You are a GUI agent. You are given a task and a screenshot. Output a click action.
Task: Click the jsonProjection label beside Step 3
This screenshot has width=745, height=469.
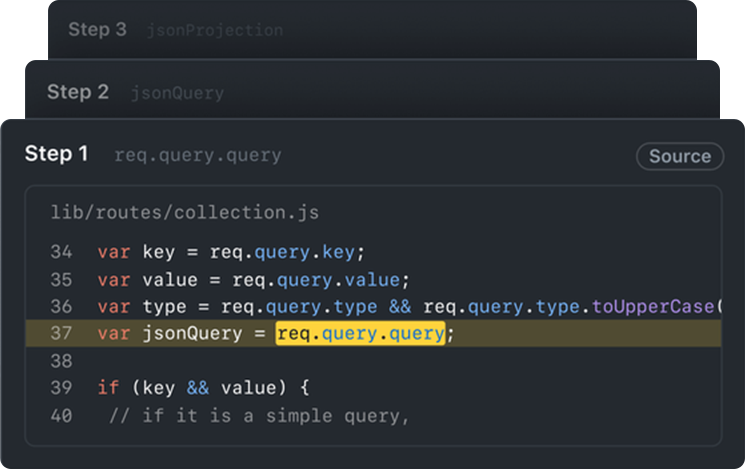point(215,30)
